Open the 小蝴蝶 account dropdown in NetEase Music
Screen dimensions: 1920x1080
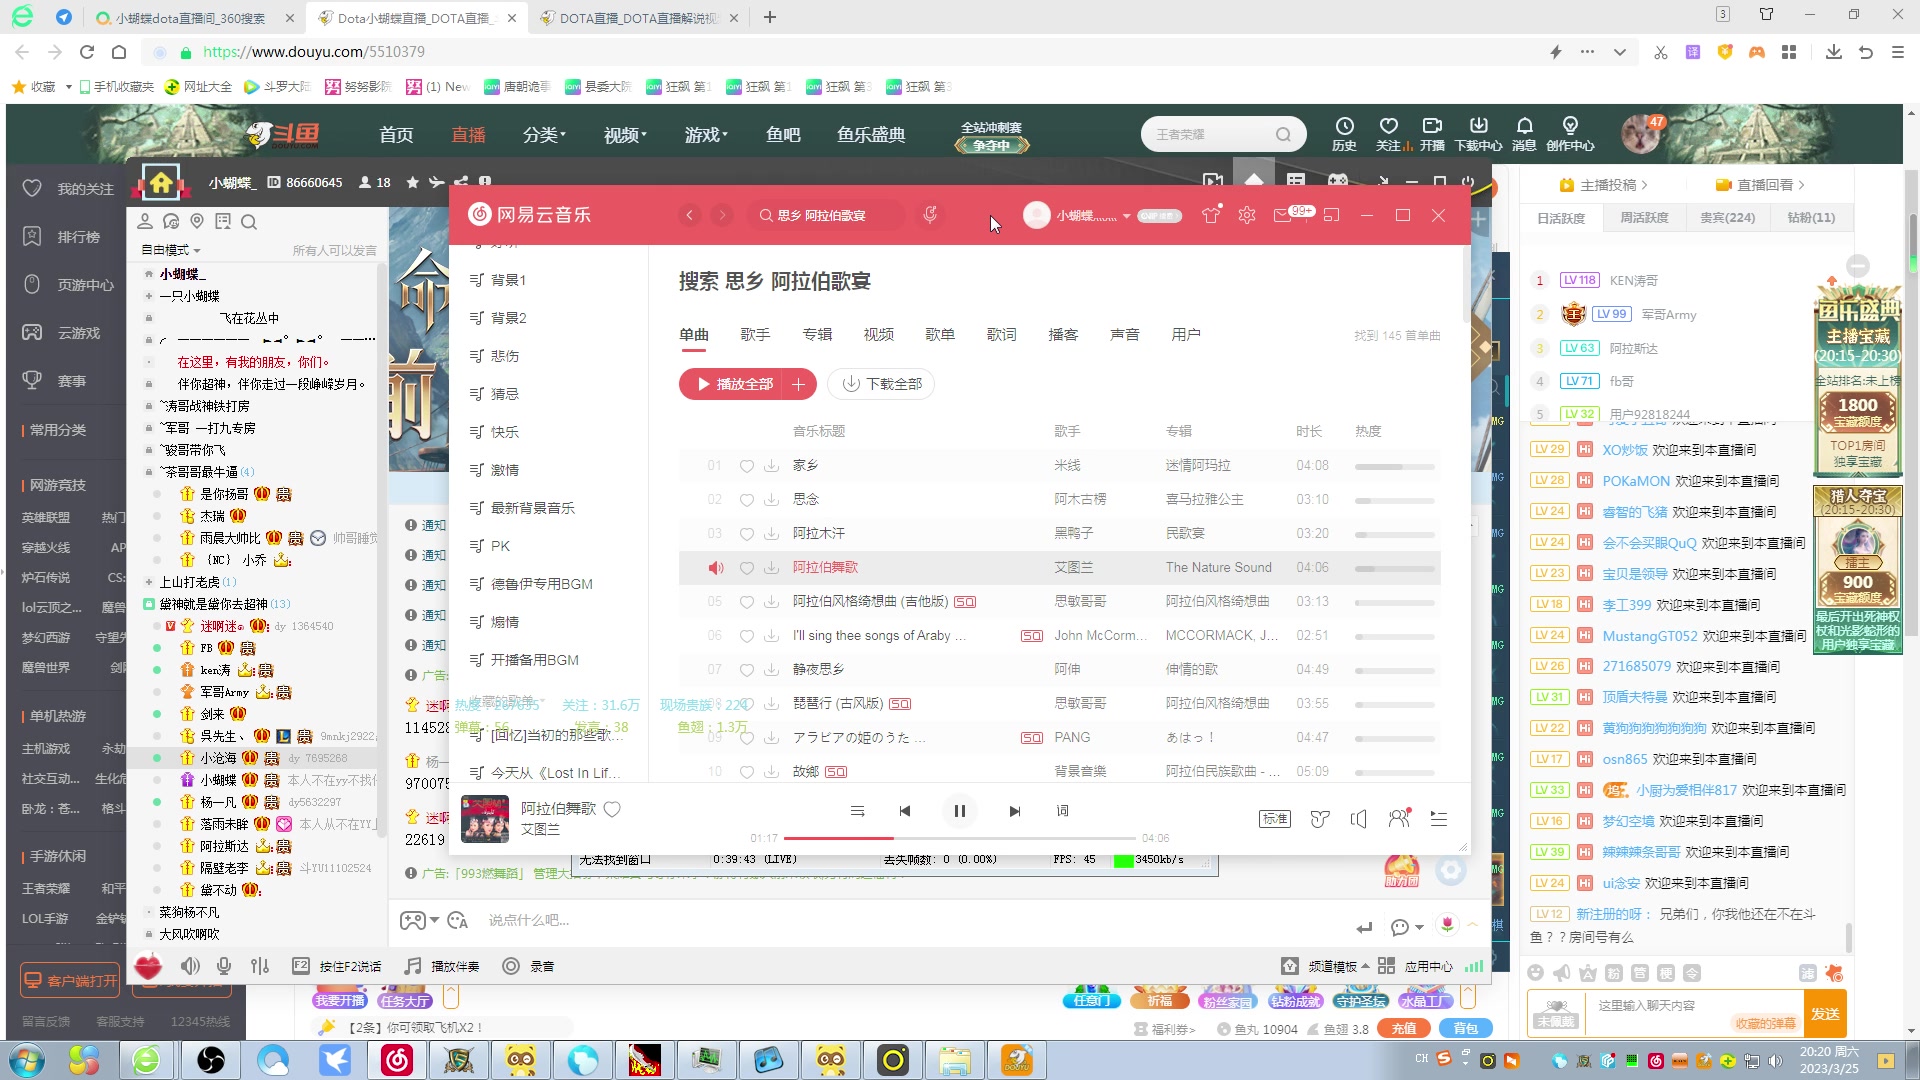[x=1126, y=216]
